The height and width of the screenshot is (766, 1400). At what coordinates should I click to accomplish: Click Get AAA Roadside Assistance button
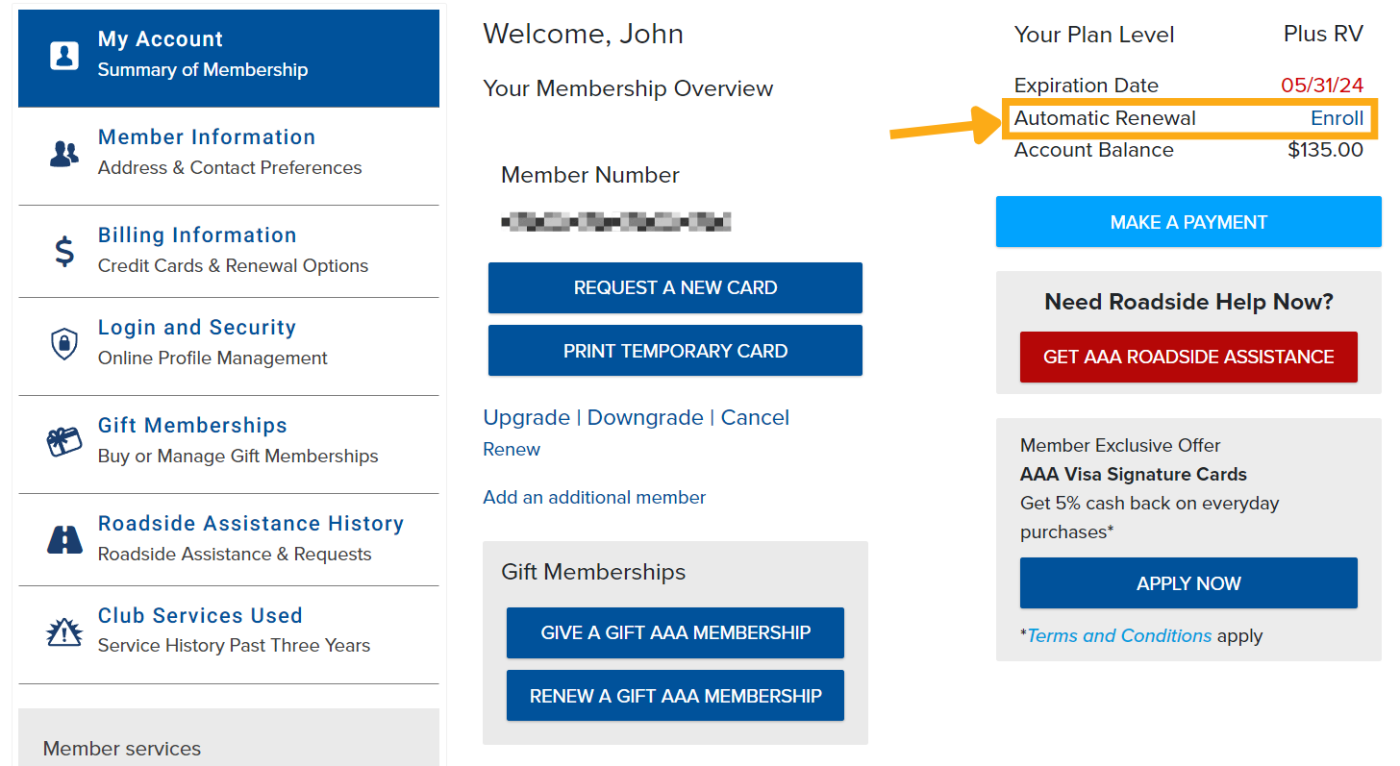pyautogui.click(x=1188, y=357)
